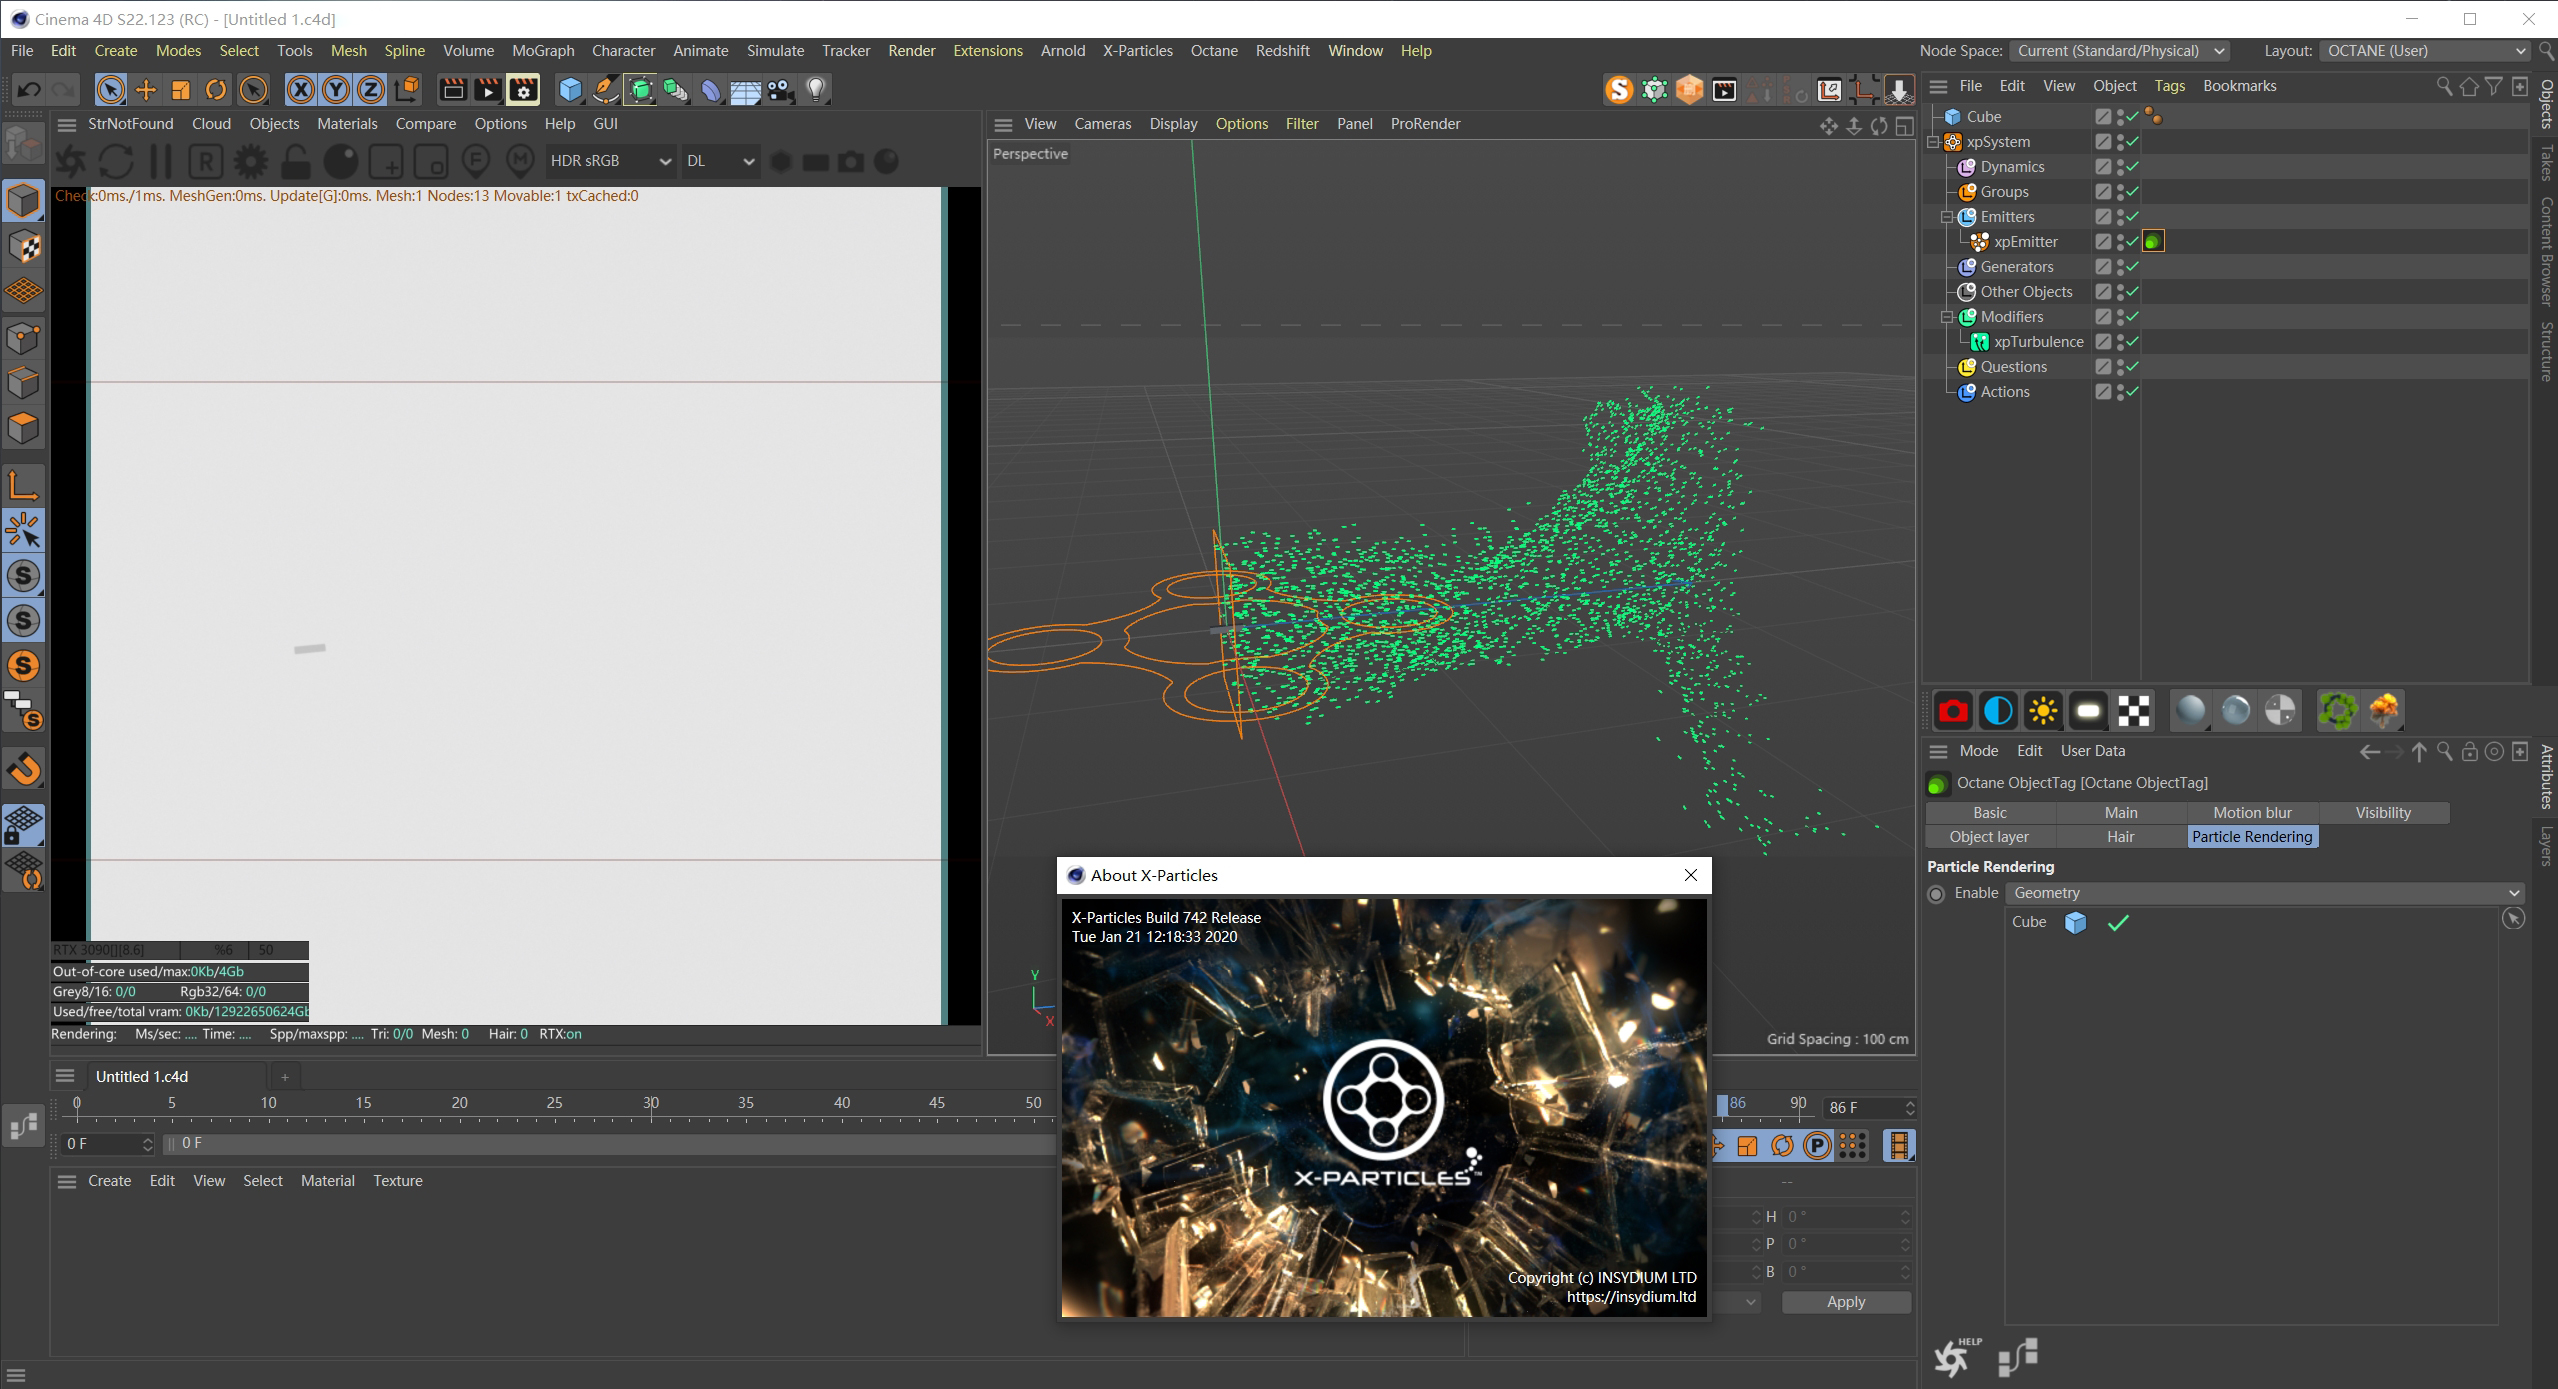Collapse the Emitters tree group

pyautogui.click(x=1947, y=217)
